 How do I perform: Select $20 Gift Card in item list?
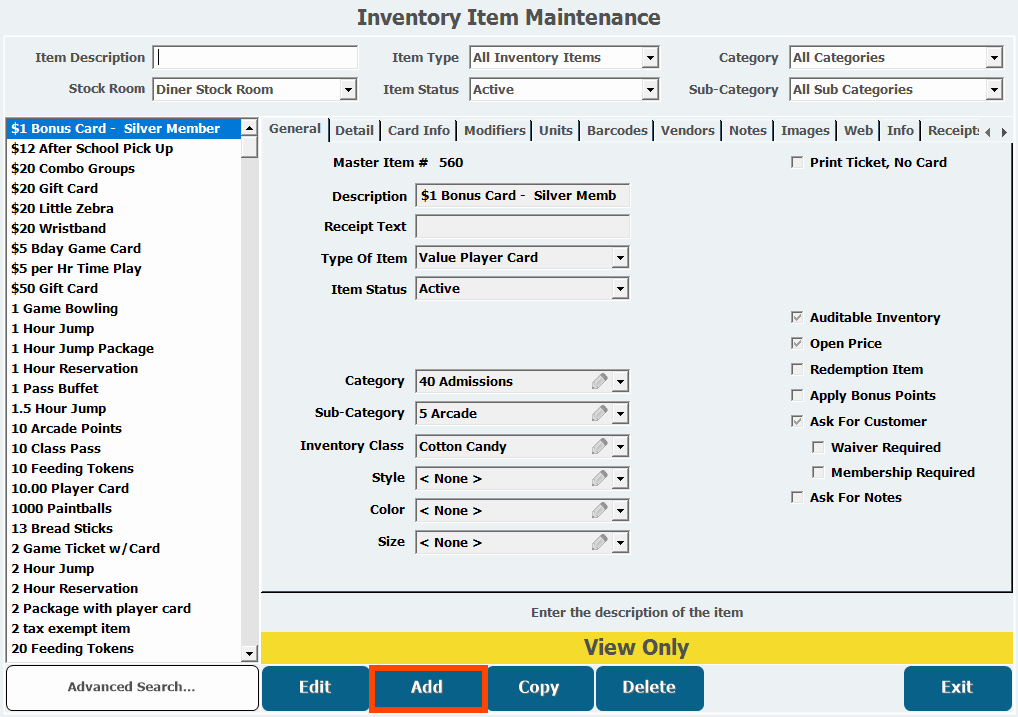click(55, 189)
